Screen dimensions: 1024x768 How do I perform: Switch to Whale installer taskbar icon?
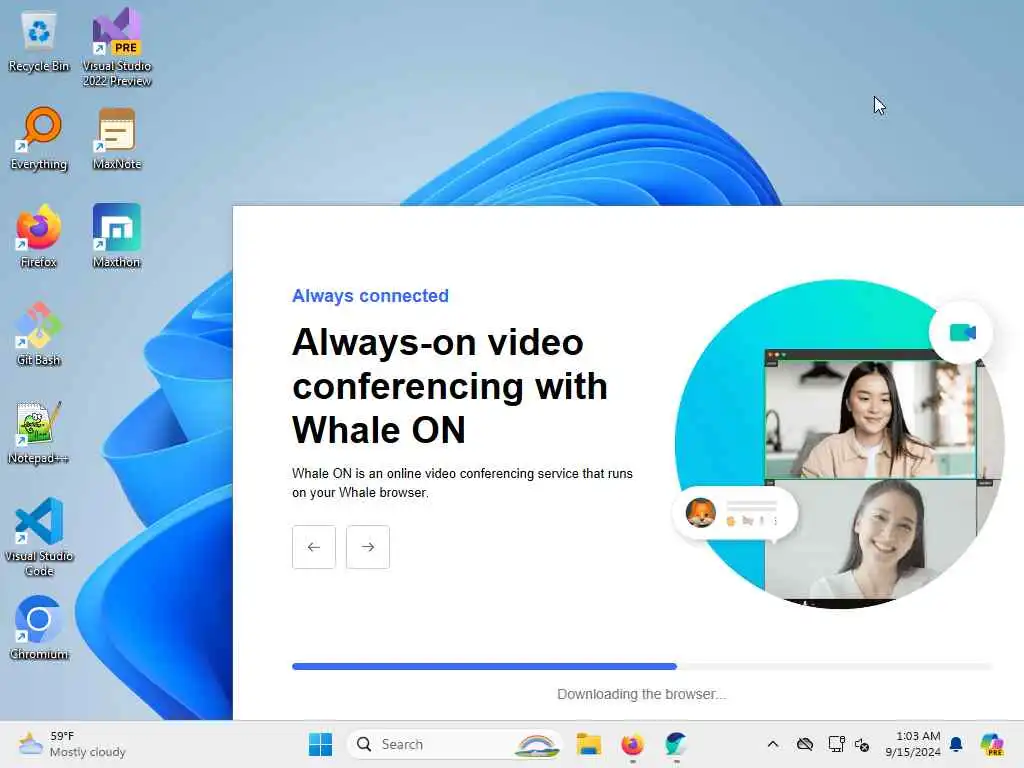click(676, 744)
